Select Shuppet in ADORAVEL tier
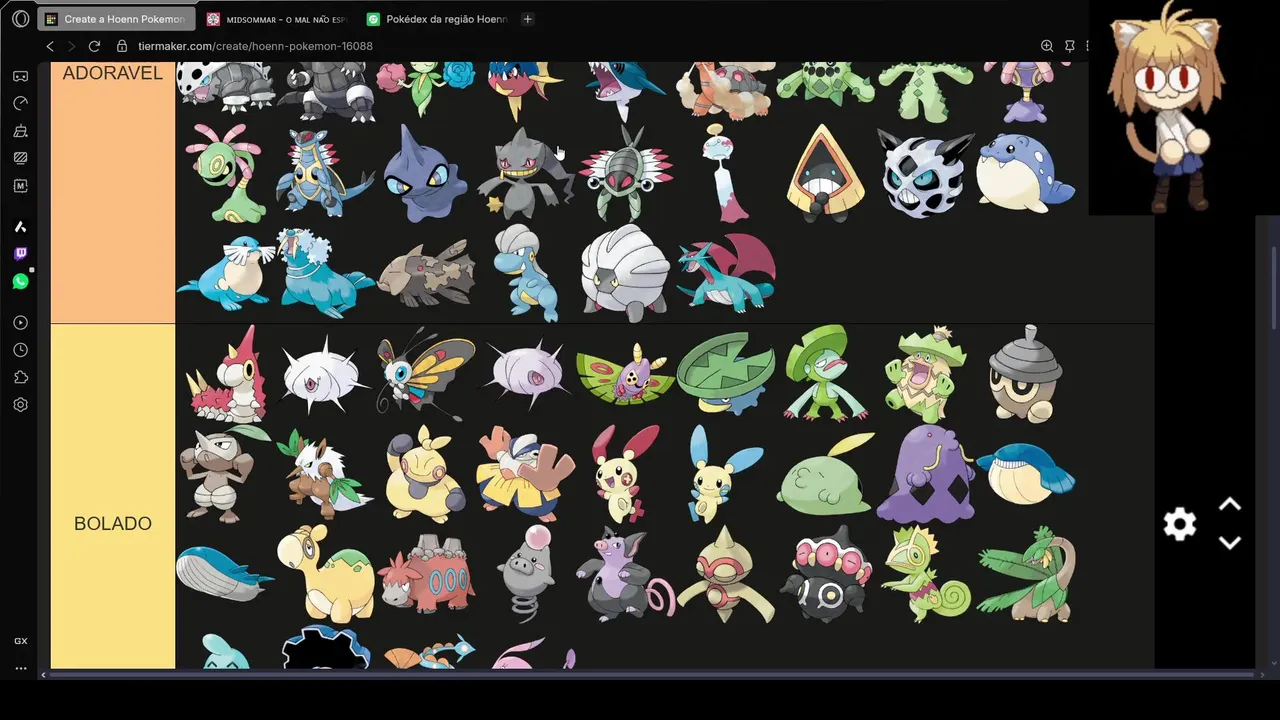The width and height of the screenshot is (1280, 720). (x=425, y=173)
